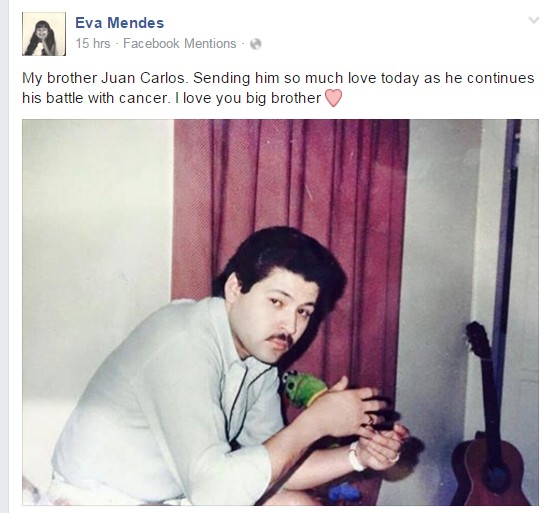Select the green frog toy in photo
Viewport: 546px width, 513px height.
[304, 389]
